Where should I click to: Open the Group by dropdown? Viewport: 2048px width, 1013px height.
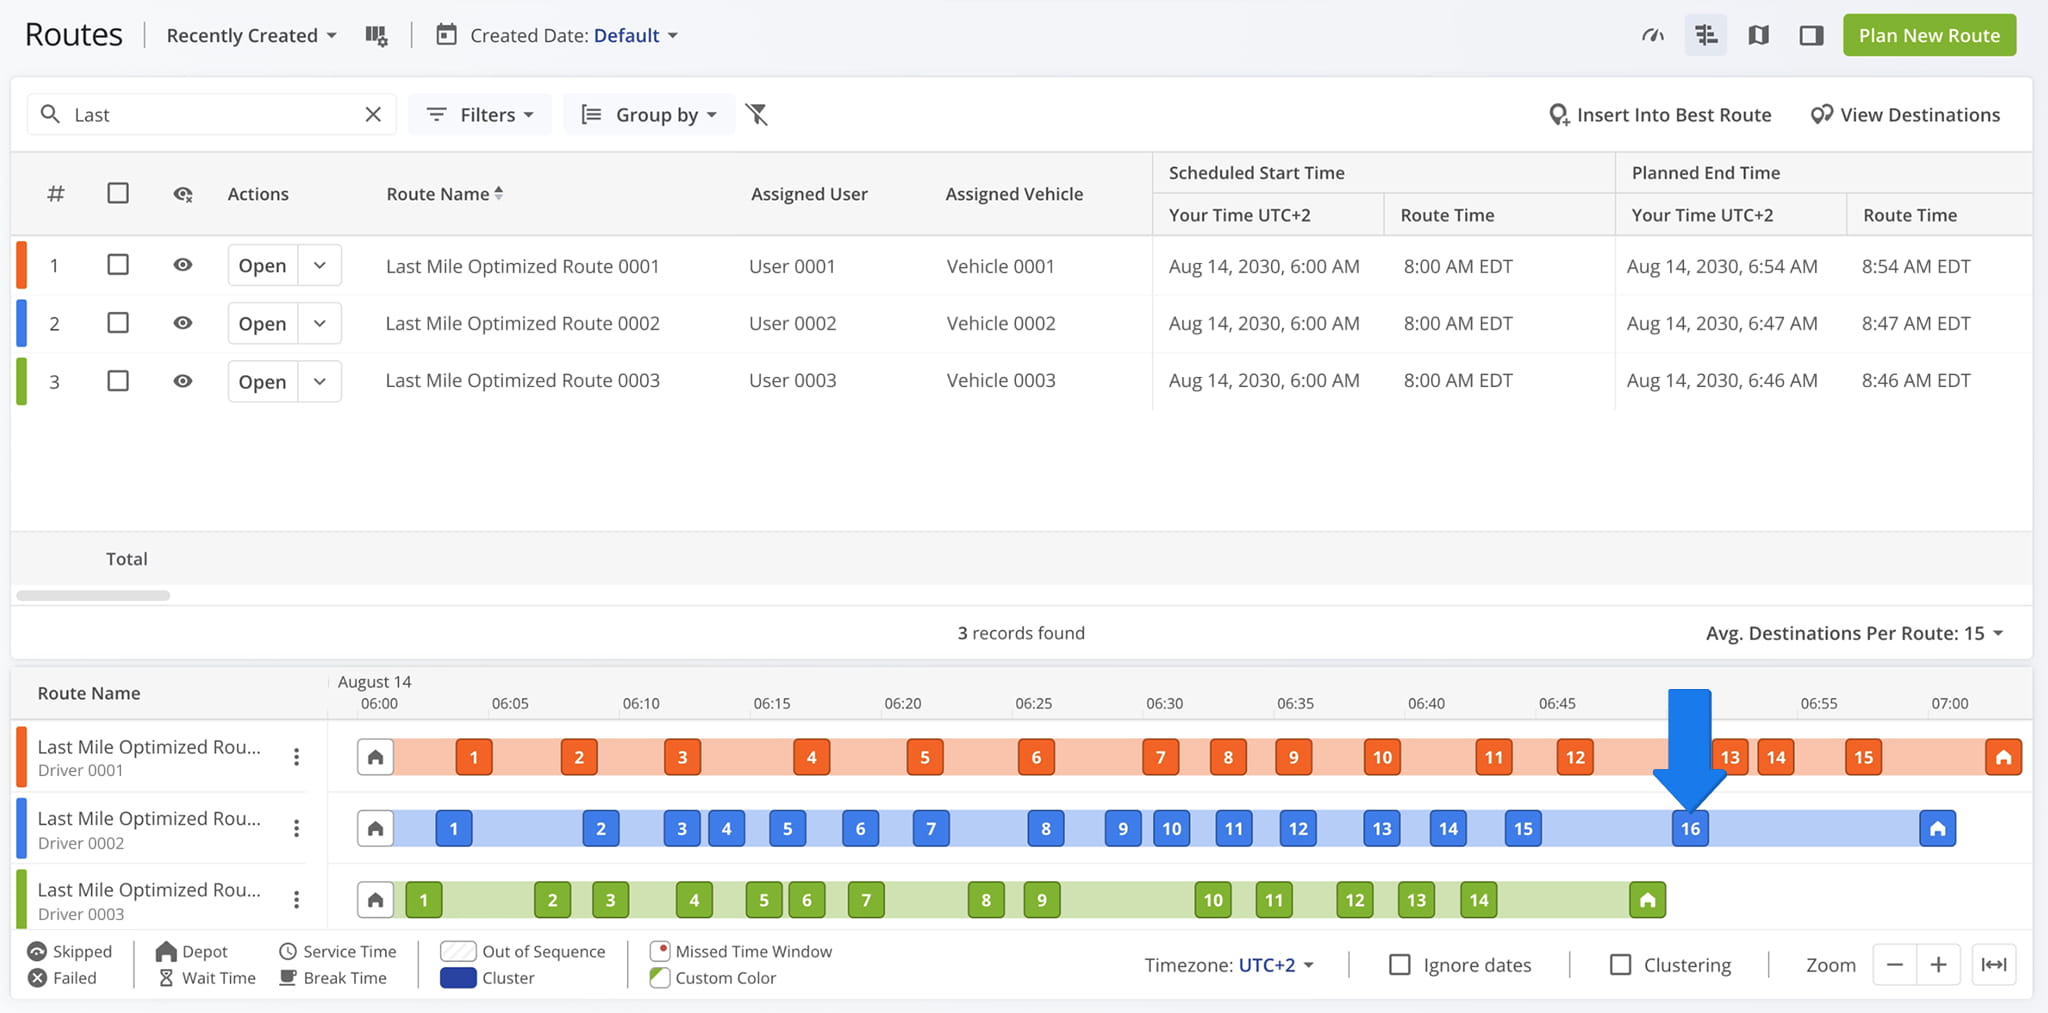click(649, 114)
